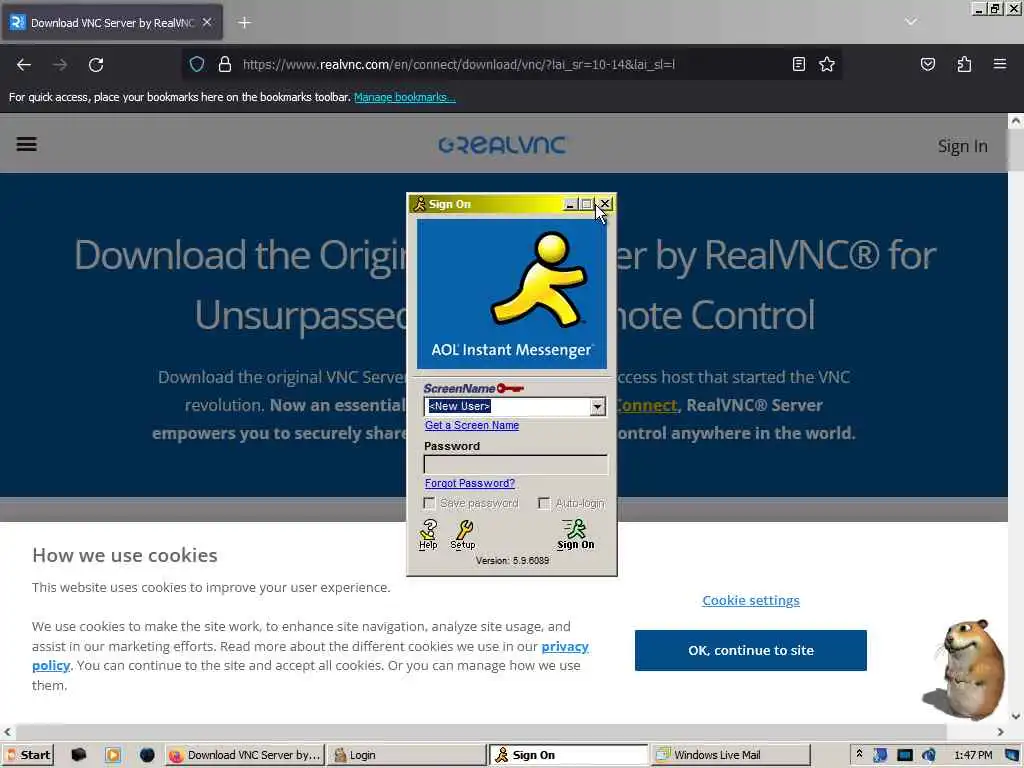Image resolution: width=1024 pixels, height=768 pixels.
Task: Click Get a Screen Name link
Action: pyautogui.click(x=472, y=425)
